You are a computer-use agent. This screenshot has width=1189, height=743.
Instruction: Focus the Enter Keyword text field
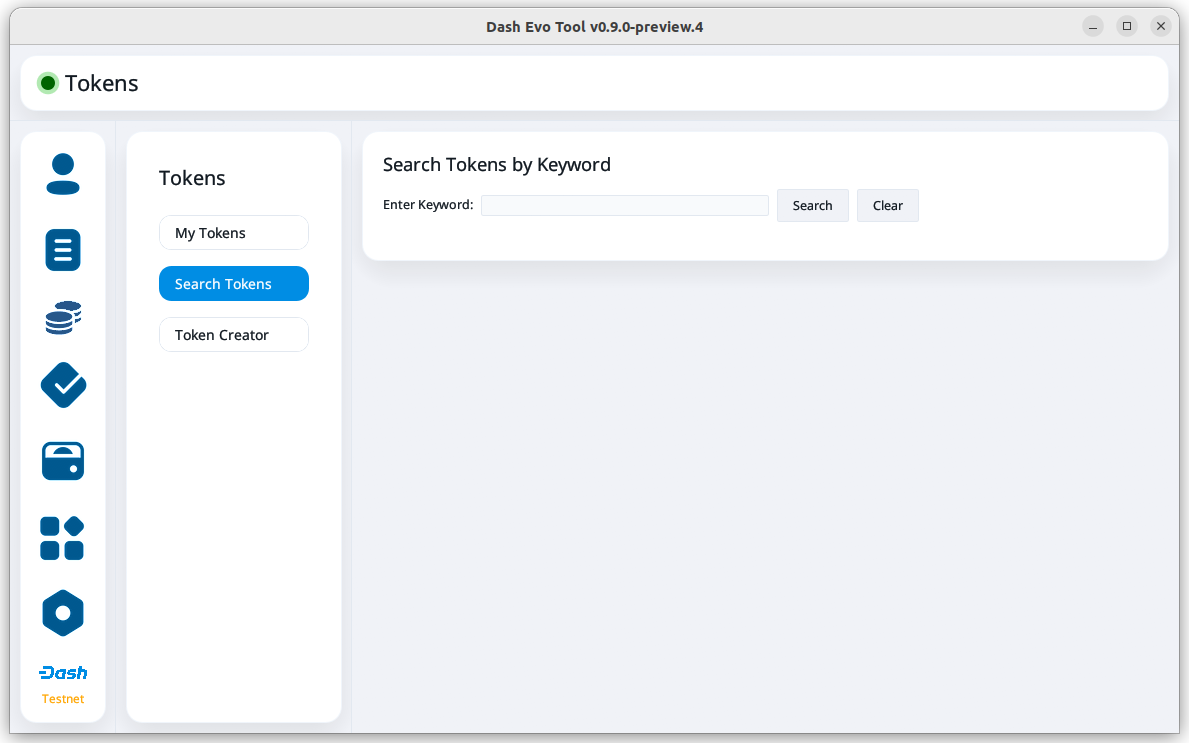(x=624, y=205)
